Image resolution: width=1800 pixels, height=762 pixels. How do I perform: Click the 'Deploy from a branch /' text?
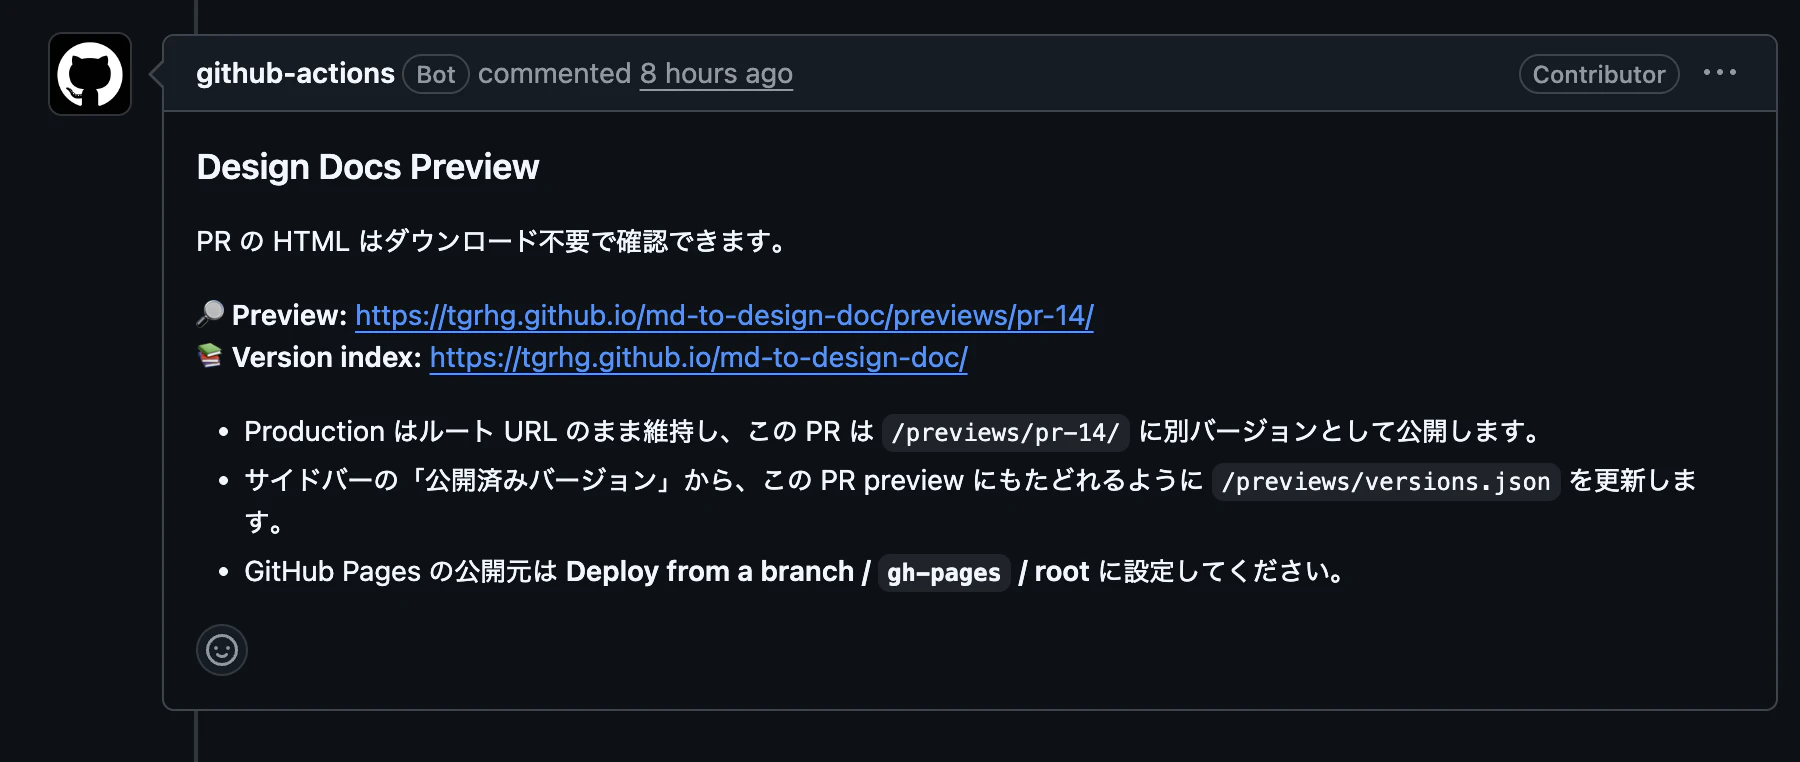pos(718,572)
